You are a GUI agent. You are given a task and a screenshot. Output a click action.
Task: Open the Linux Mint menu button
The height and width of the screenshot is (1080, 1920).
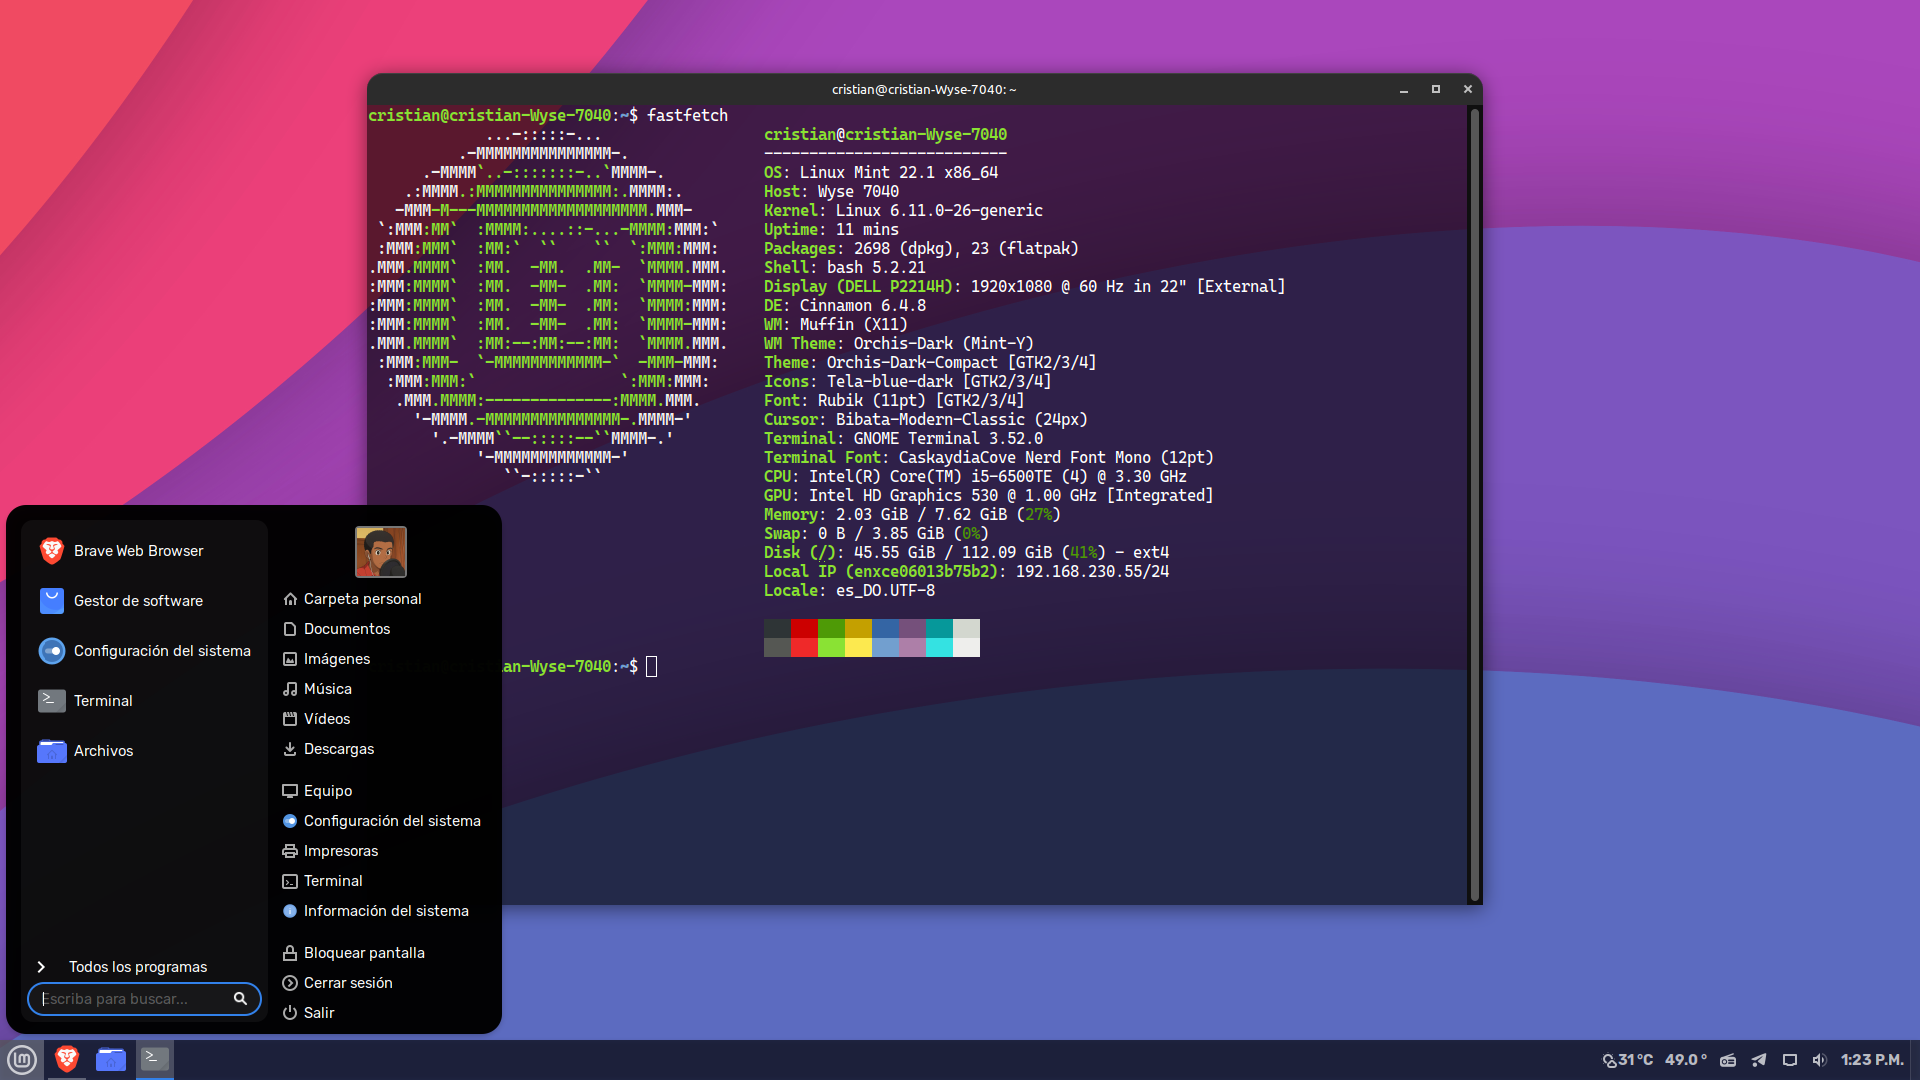point(22,1059)
